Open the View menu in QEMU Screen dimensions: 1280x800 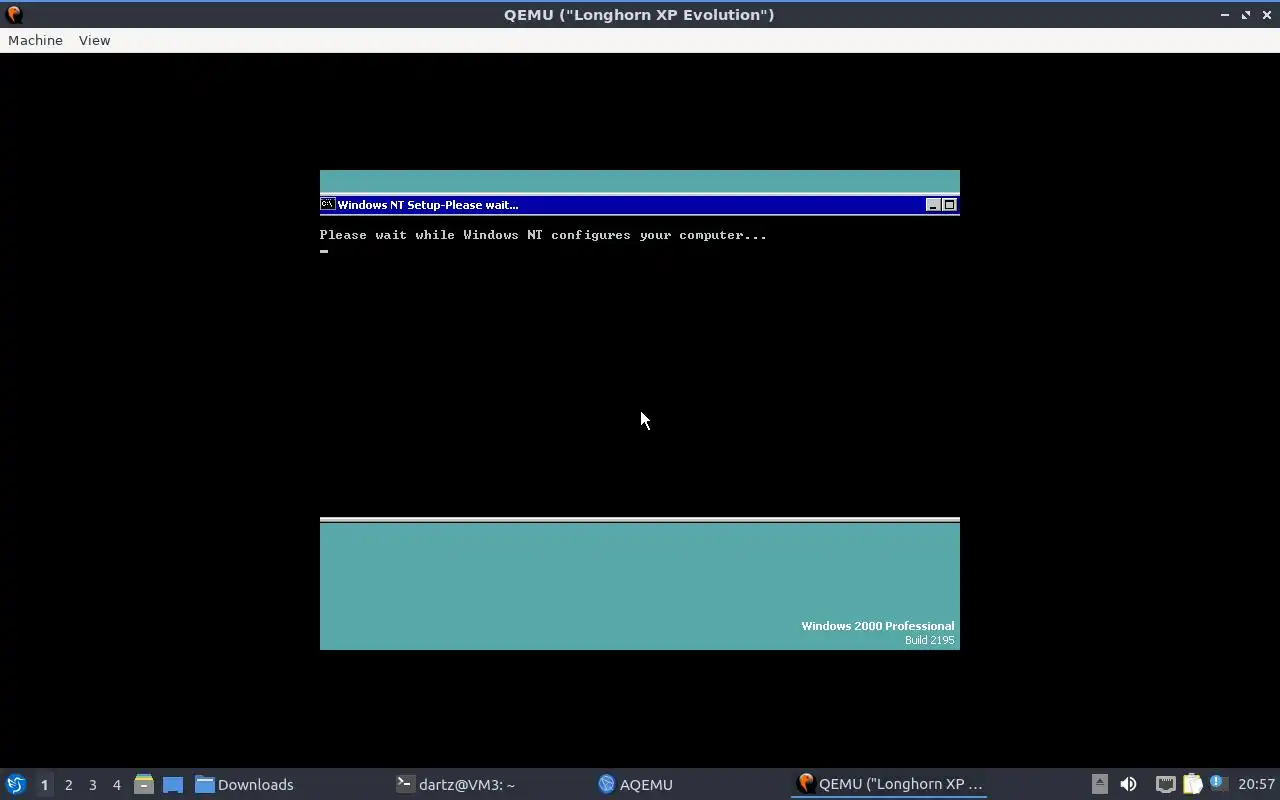94,40
